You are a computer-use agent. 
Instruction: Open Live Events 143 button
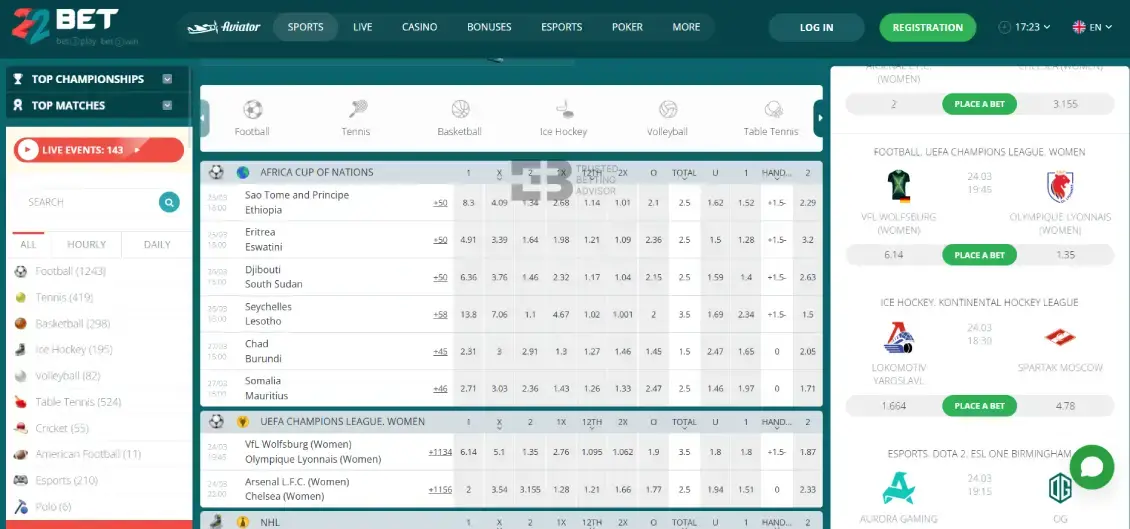coord(99,150)
